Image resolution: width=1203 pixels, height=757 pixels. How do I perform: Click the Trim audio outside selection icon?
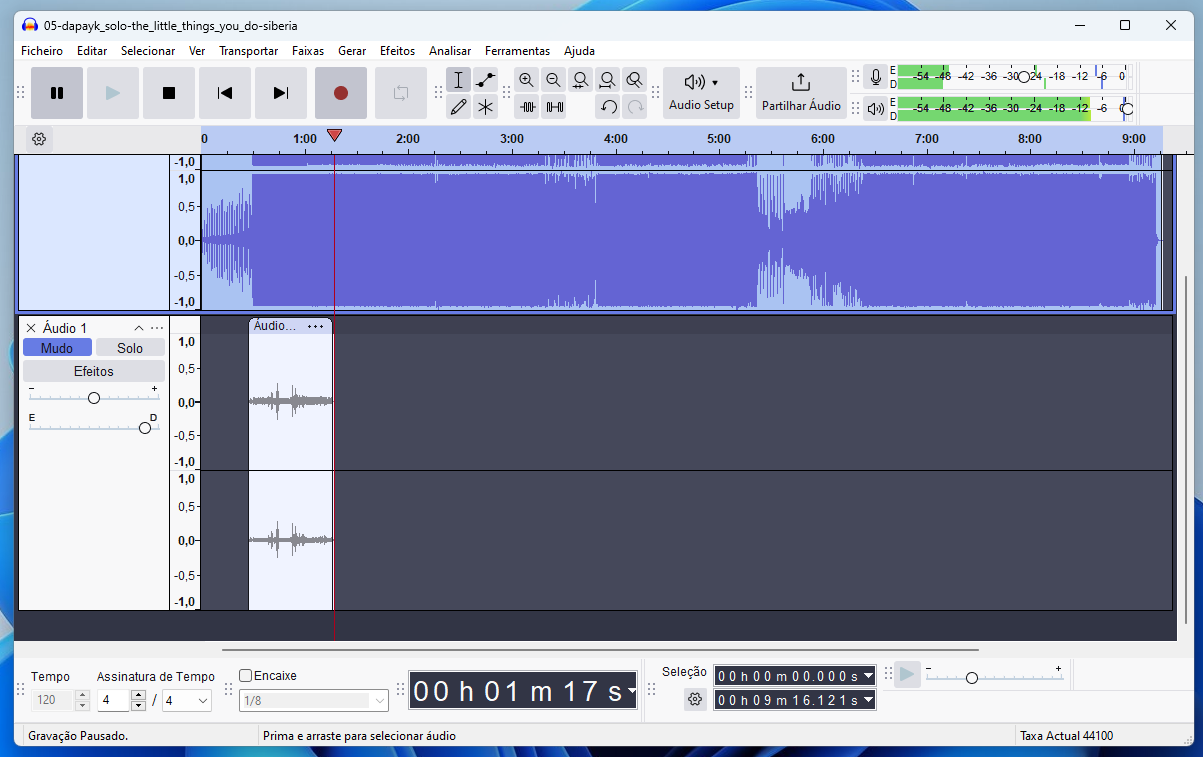click(x=528, y=107)
